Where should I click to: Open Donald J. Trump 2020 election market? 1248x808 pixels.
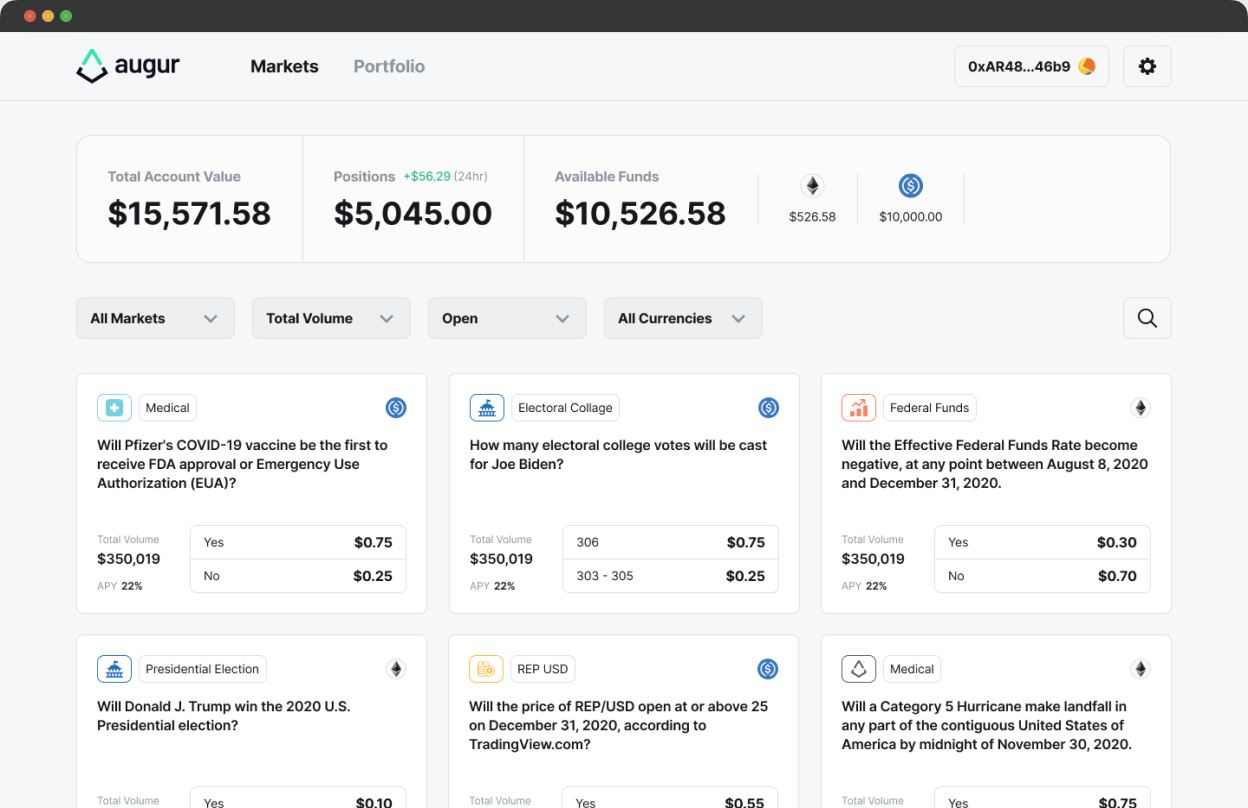point(224,715)
